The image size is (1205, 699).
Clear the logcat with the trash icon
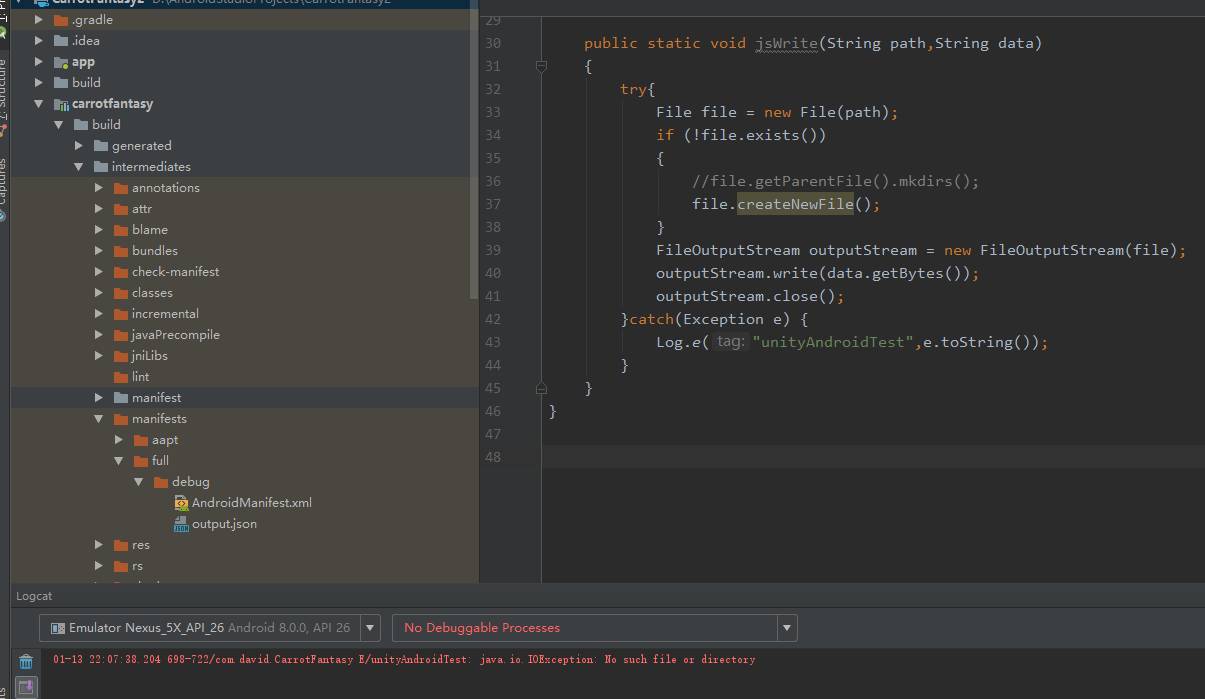pyautogui.click(x=26, y=661)
